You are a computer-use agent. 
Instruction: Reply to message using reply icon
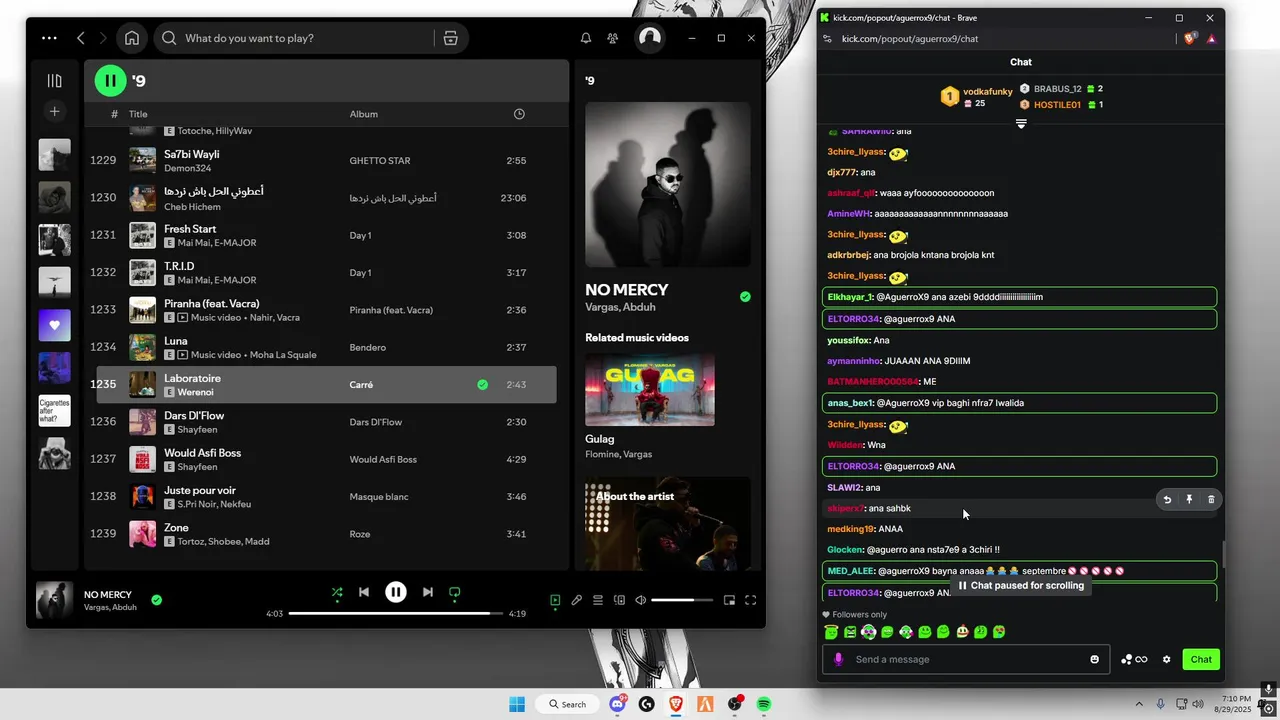click(x=1167, y=500)
